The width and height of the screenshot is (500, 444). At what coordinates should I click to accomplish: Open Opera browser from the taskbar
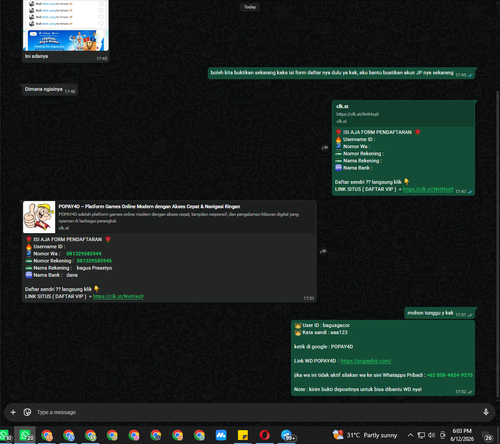click(x=264, y=435)
